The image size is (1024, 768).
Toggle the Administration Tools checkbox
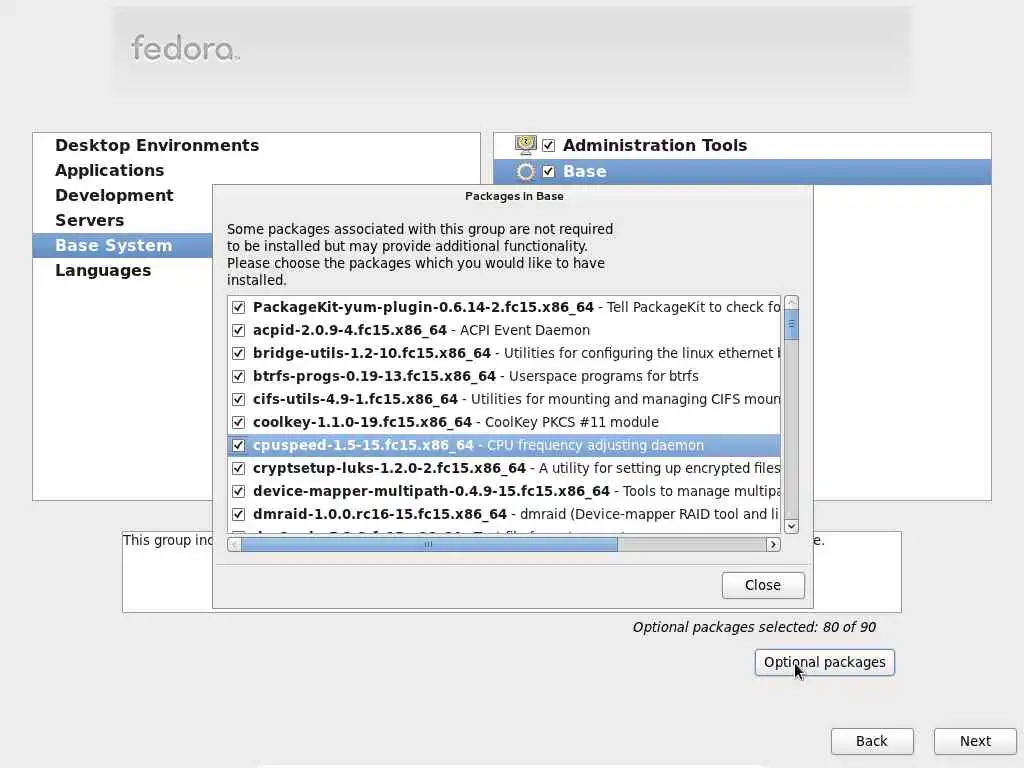(x=549, y=145)
